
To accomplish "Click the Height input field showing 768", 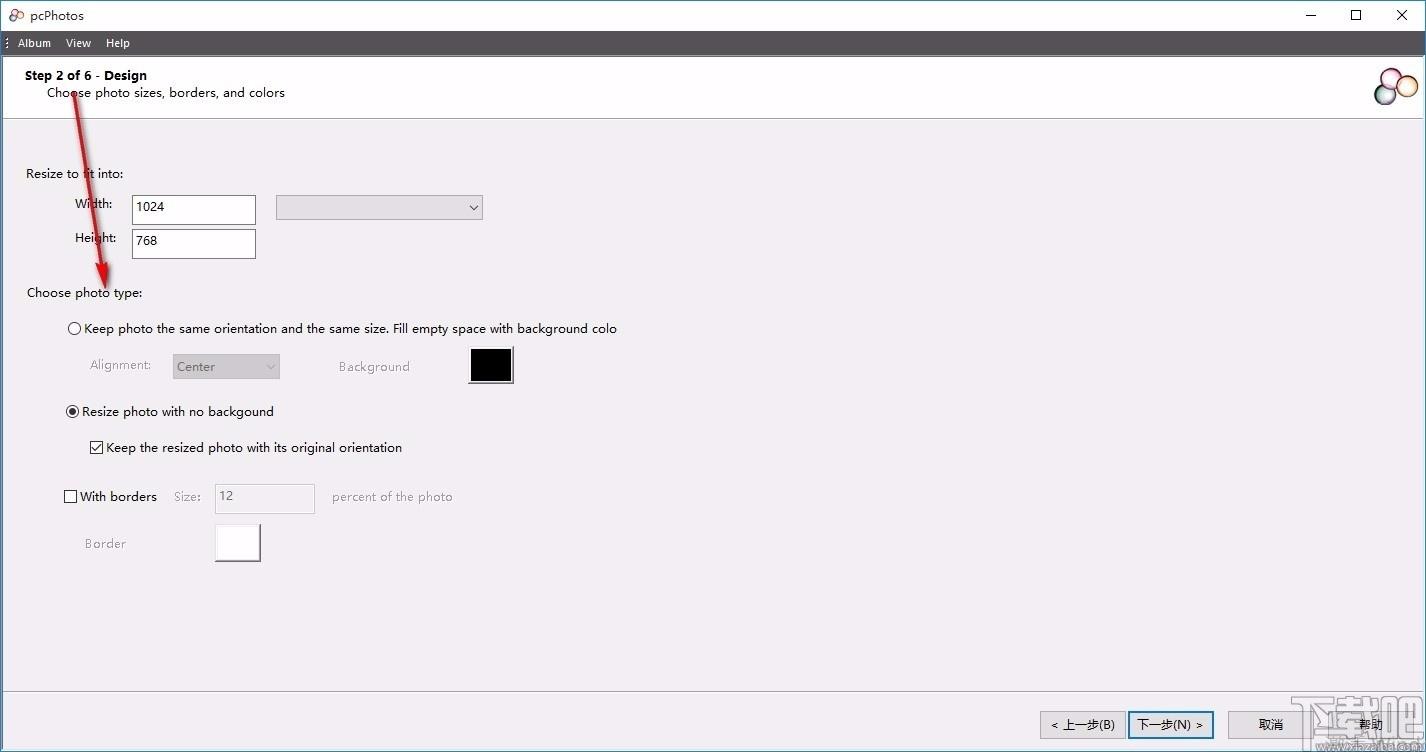I will tap(194, 244).
